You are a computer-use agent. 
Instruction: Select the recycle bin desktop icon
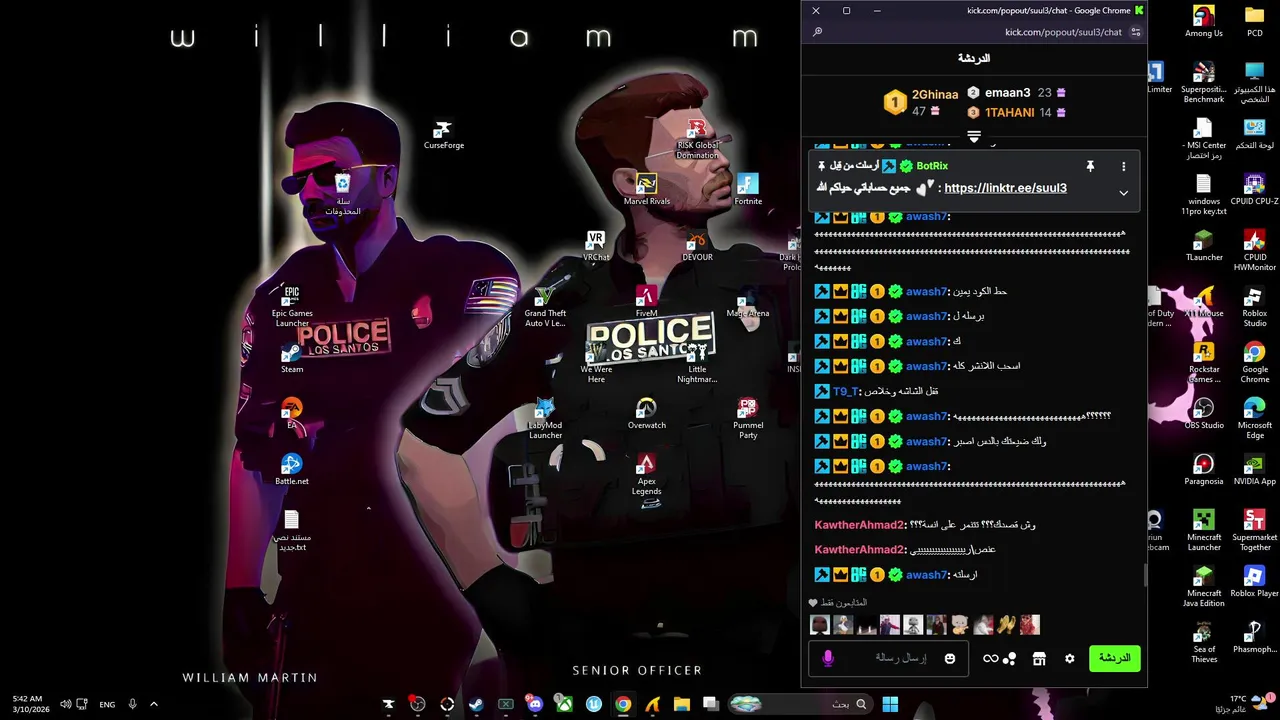343,195
